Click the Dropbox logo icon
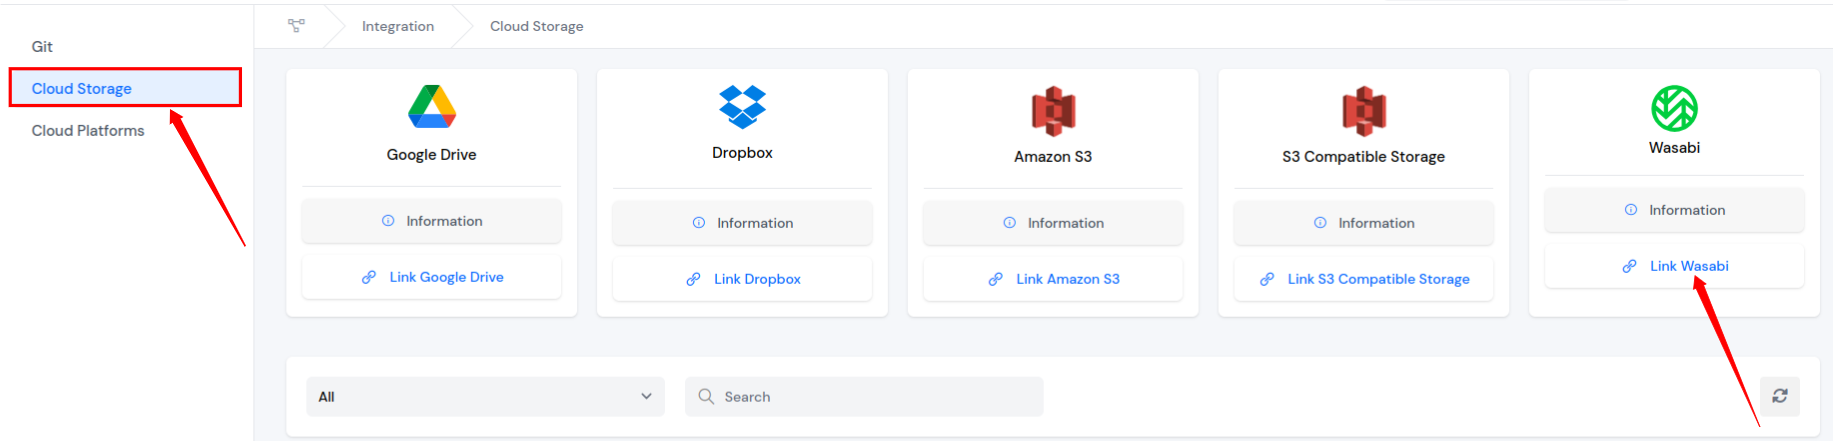The height and width of the screenshot is (441, 1833). tap(742, 107)
